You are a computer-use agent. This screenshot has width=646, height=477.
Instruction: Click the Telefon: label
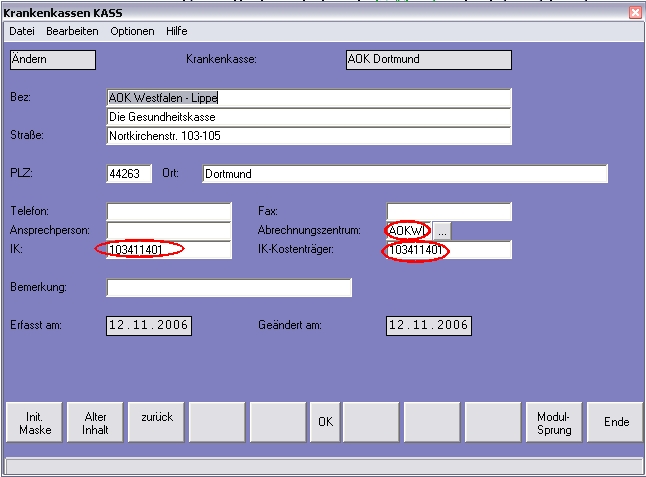(x=29, y=211)
